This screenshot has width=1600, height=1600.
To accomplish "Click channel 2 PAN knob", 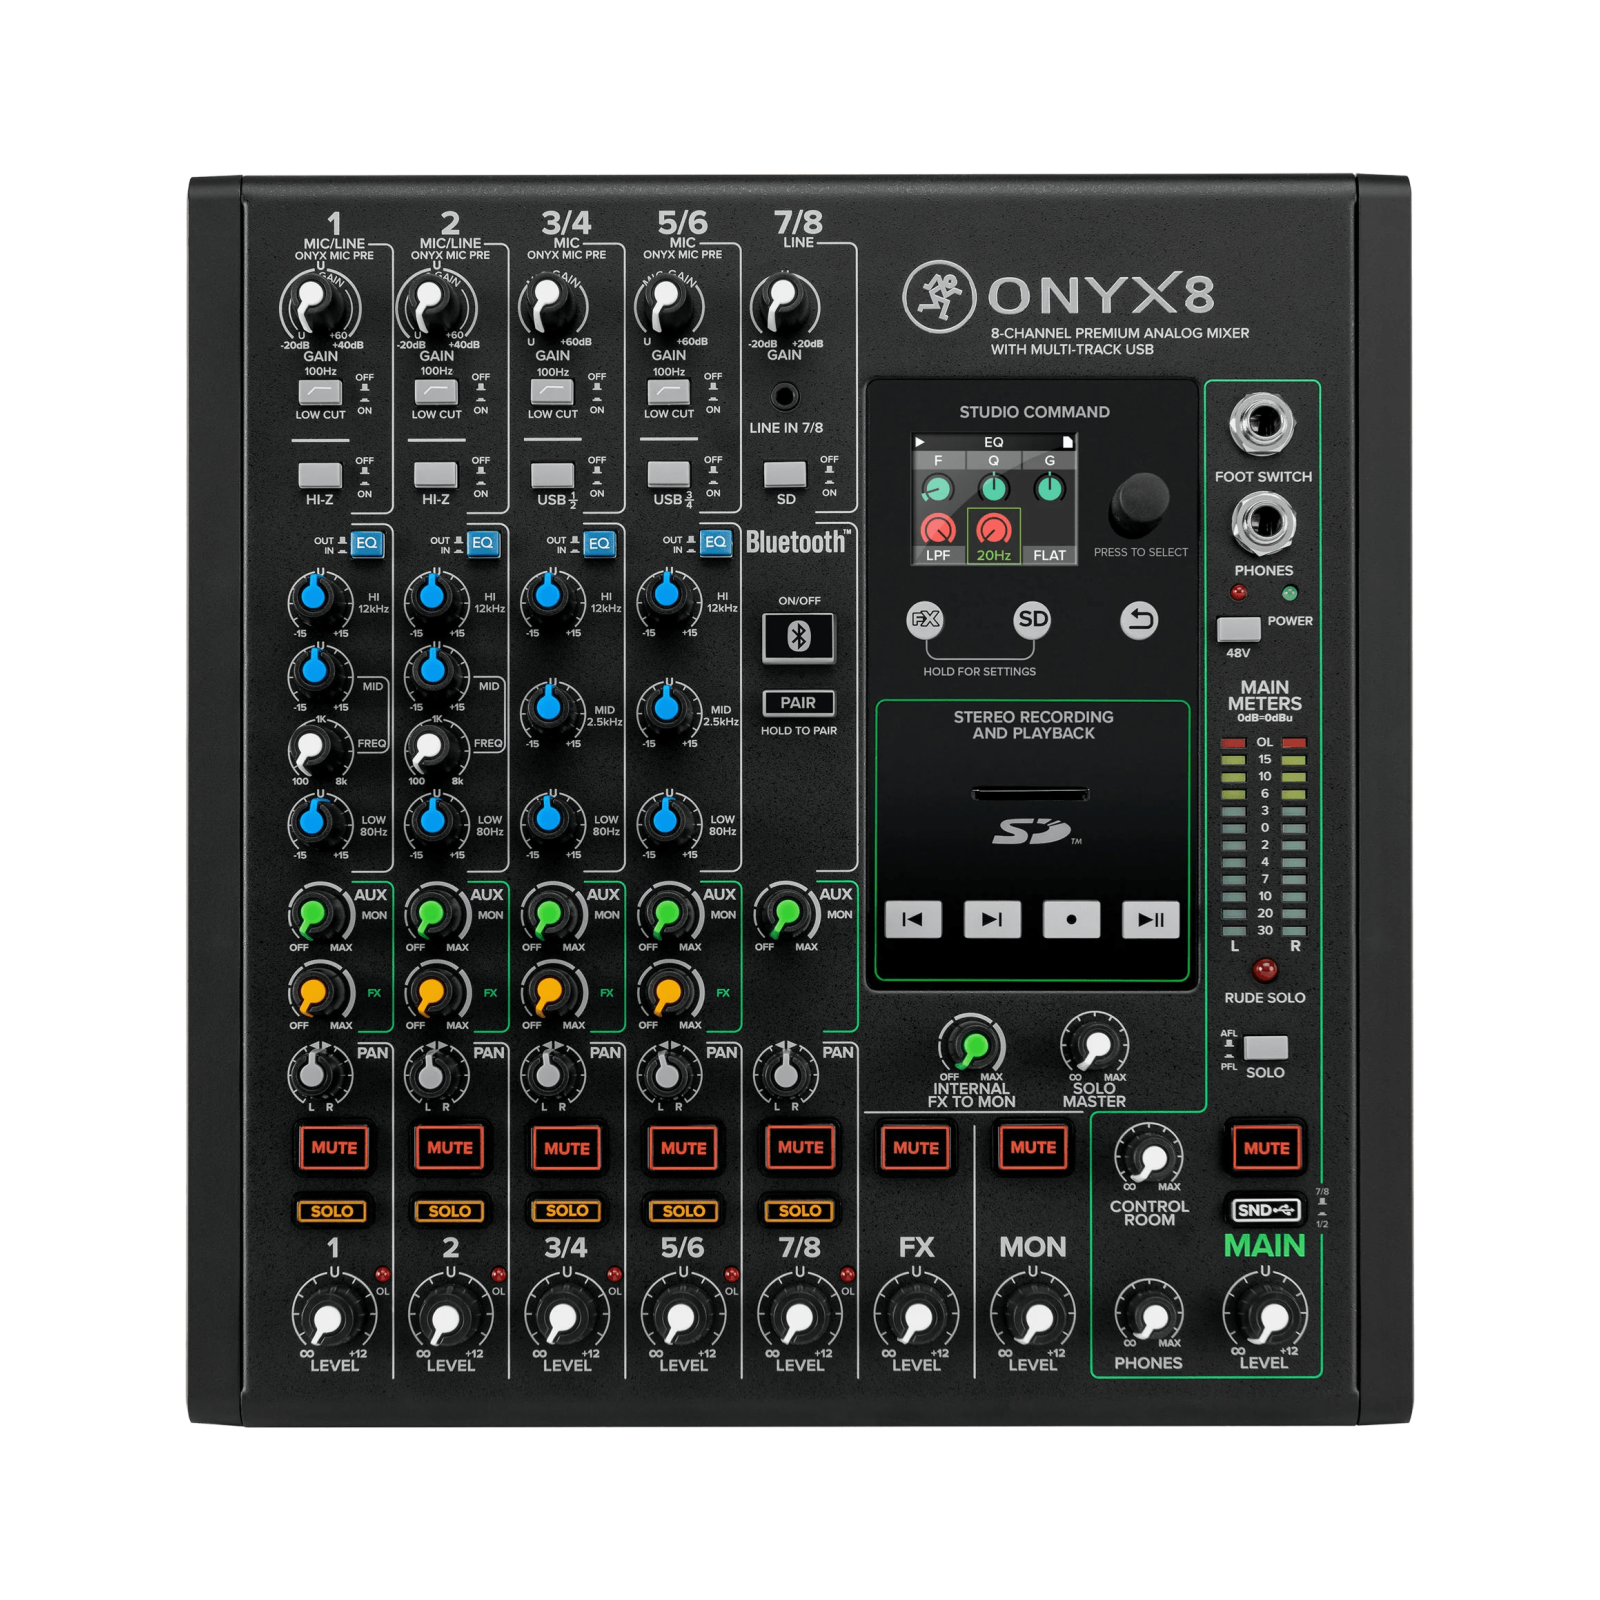I will click(x=433, y=1073).
